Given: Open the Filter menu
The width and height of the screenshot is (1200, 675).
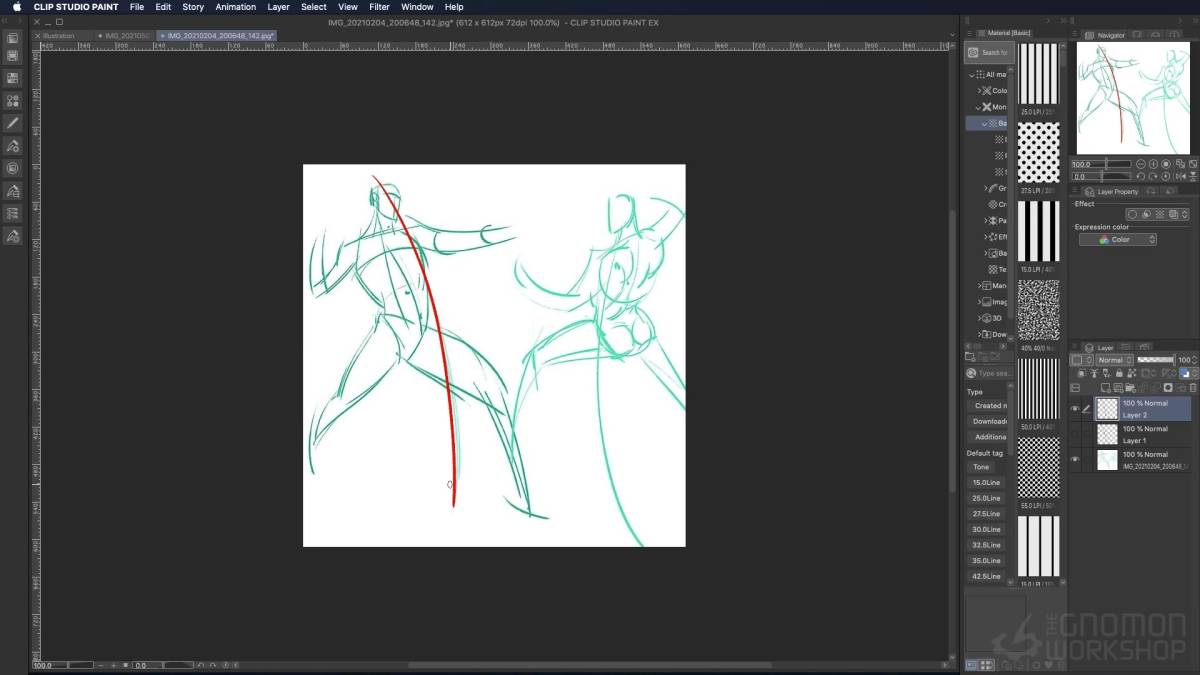Looking at the screenshot, I should click(x=379, y=7).
